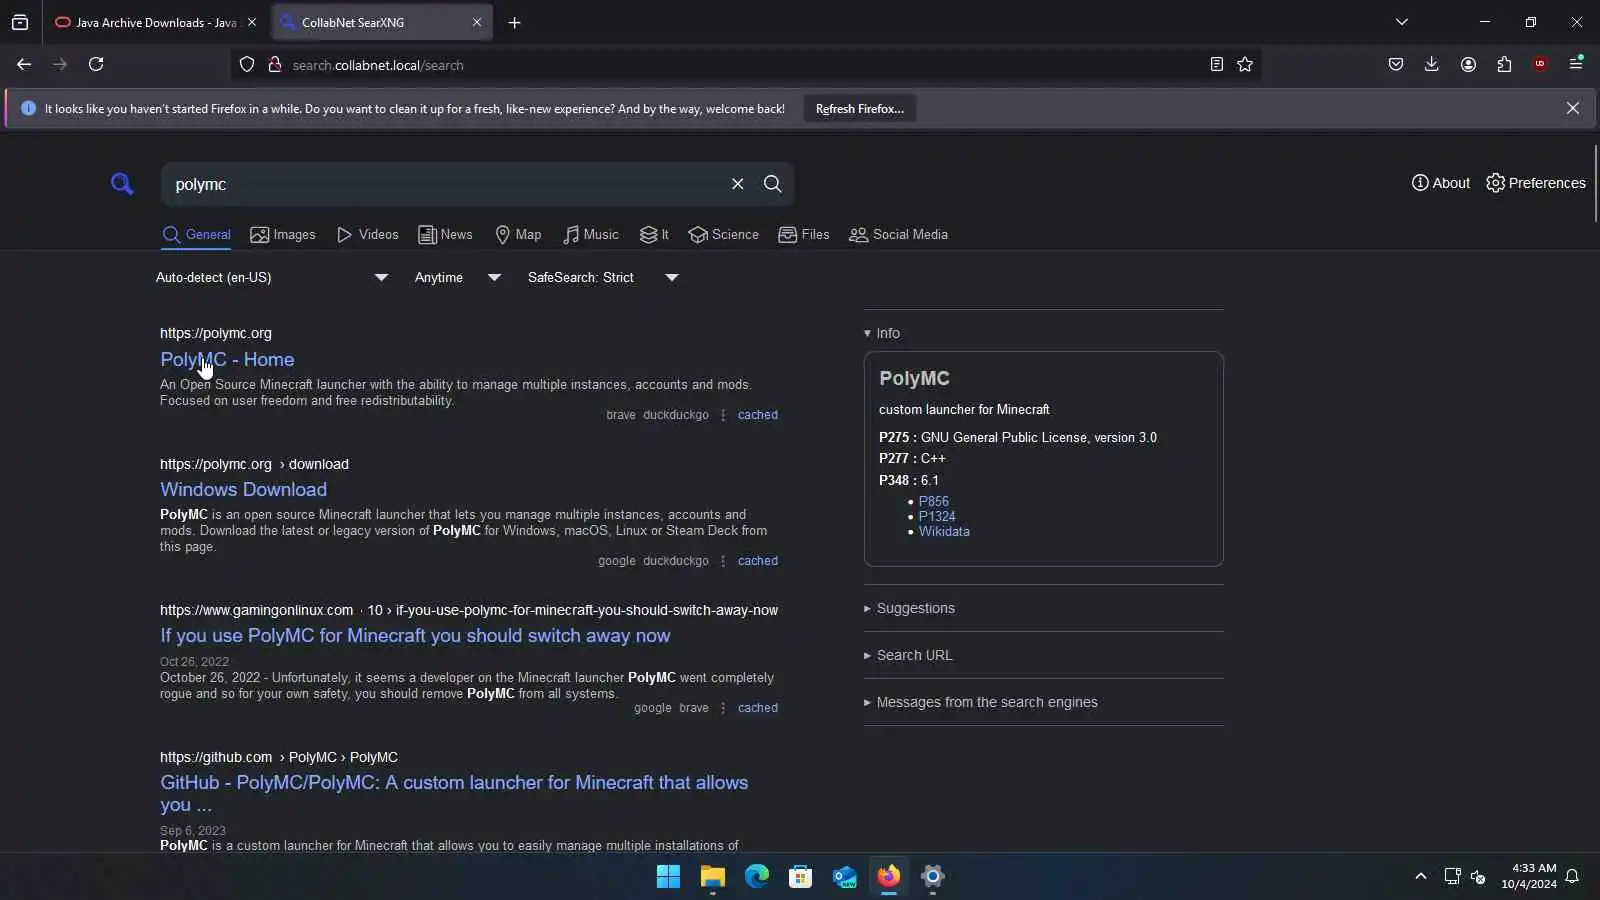This screenshot has width=1600, height=900.
Task: Open cached version of PolyMC Home
Action: coord(758,415)
